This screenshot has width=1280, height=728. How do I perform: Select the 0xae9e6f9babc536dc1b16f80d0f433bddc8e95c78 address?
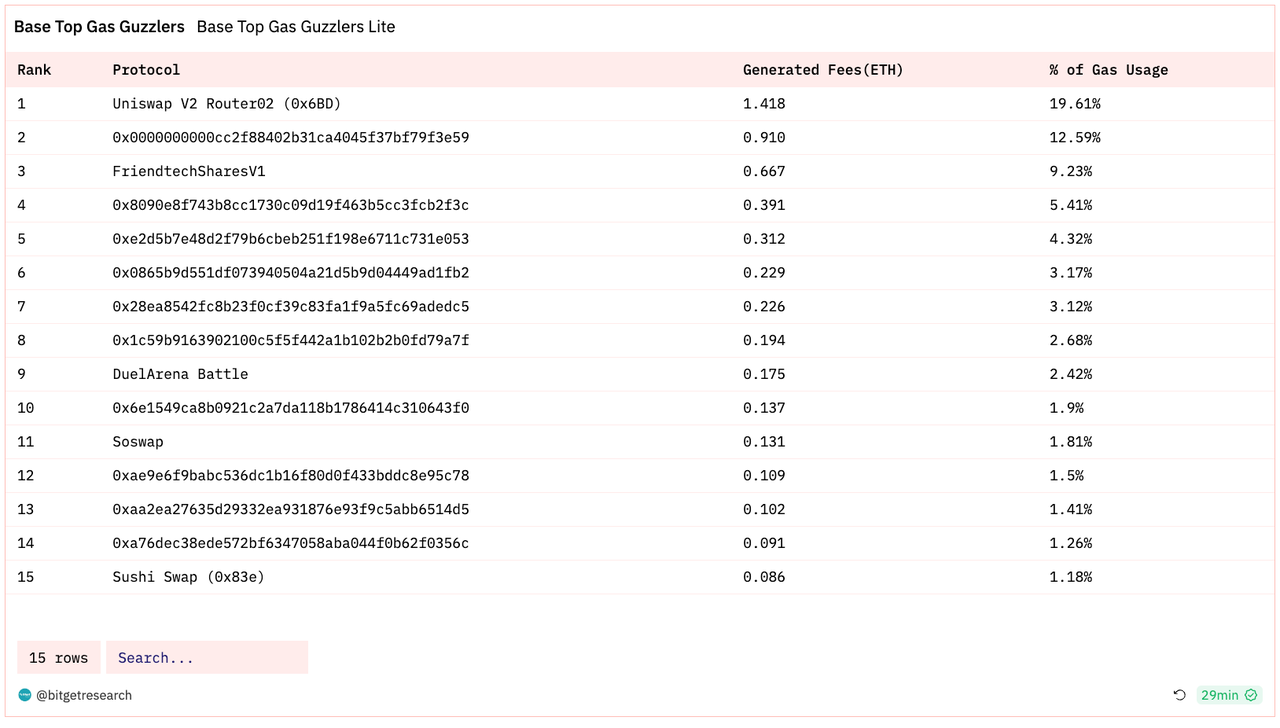pyautogui.click(x=291, y=476)
